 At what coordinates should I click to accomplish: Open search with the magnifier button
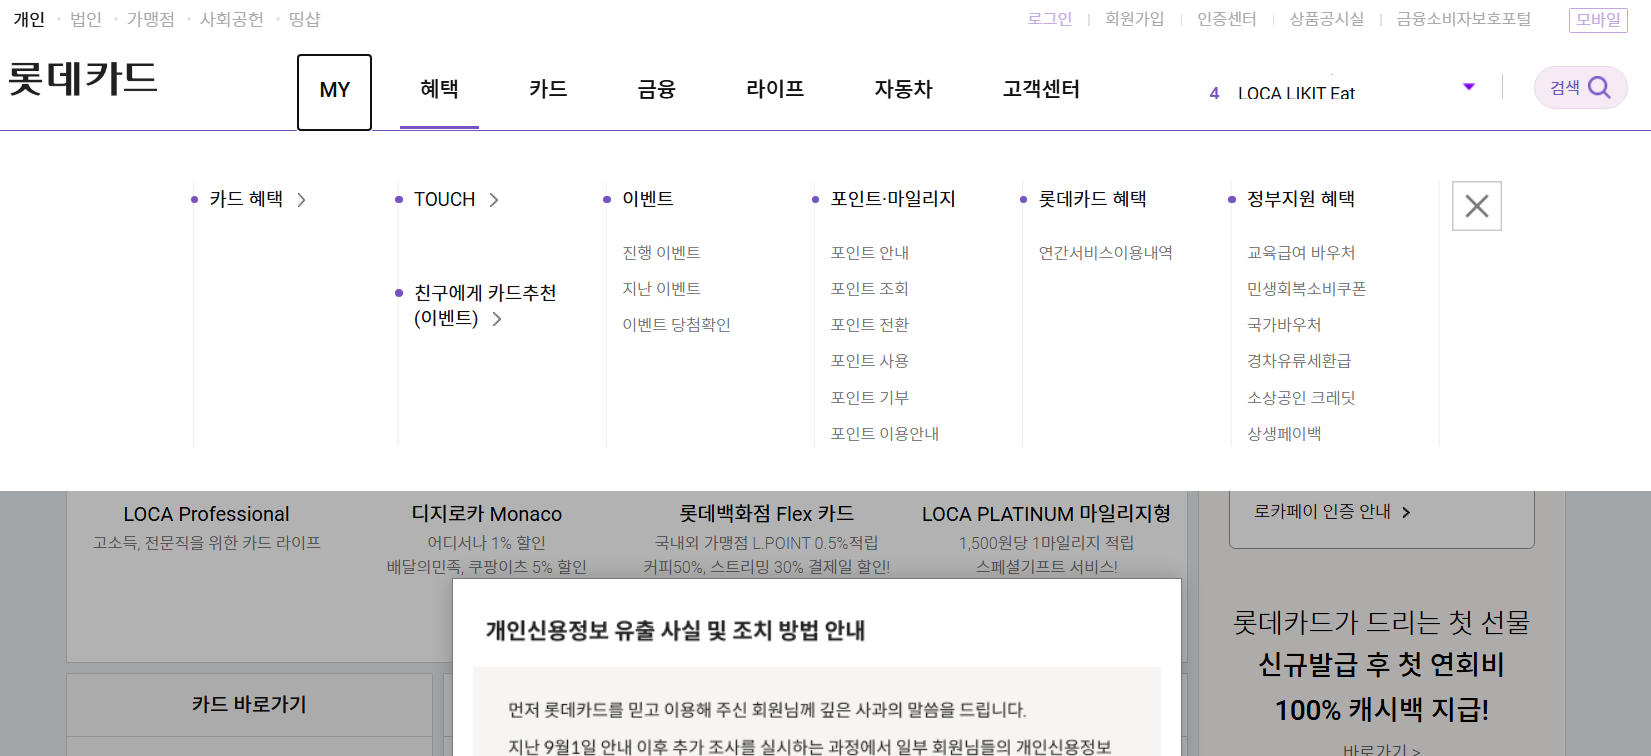click(x=1580, y=88)
